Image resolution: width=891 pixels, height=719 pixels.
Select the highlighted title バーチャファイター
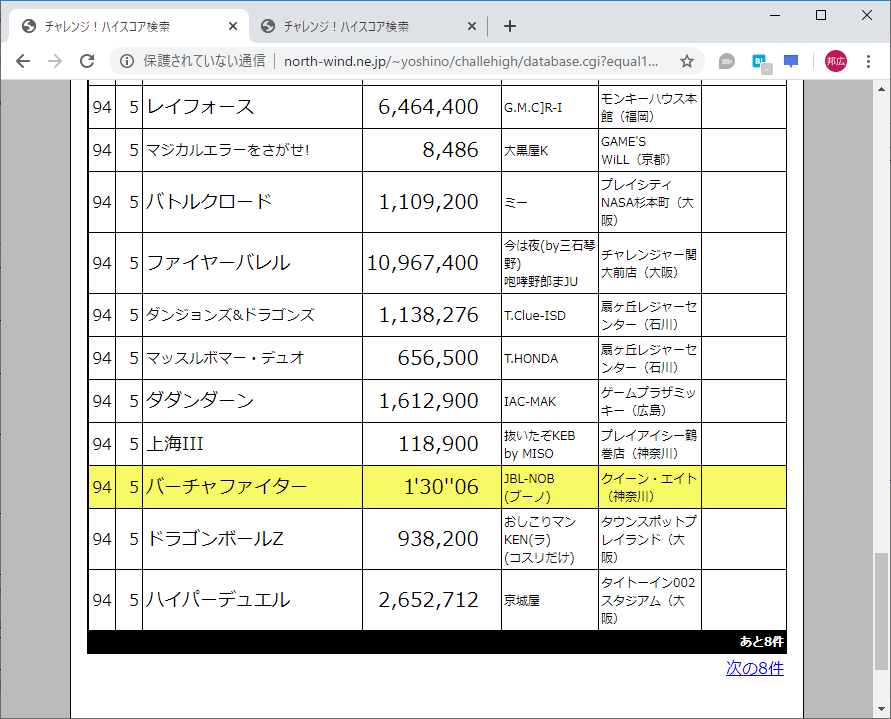pos(226,487)
